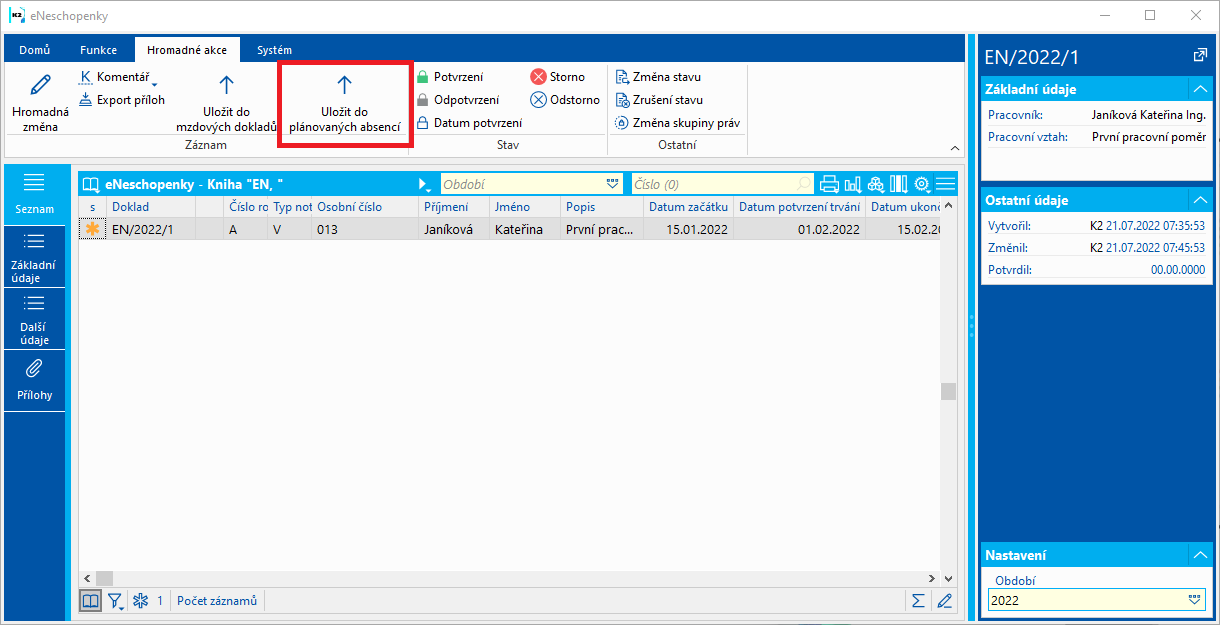Open the filter funnel in status bar
This screenshot has width=1220, height=625.
(x=116, y=601)
